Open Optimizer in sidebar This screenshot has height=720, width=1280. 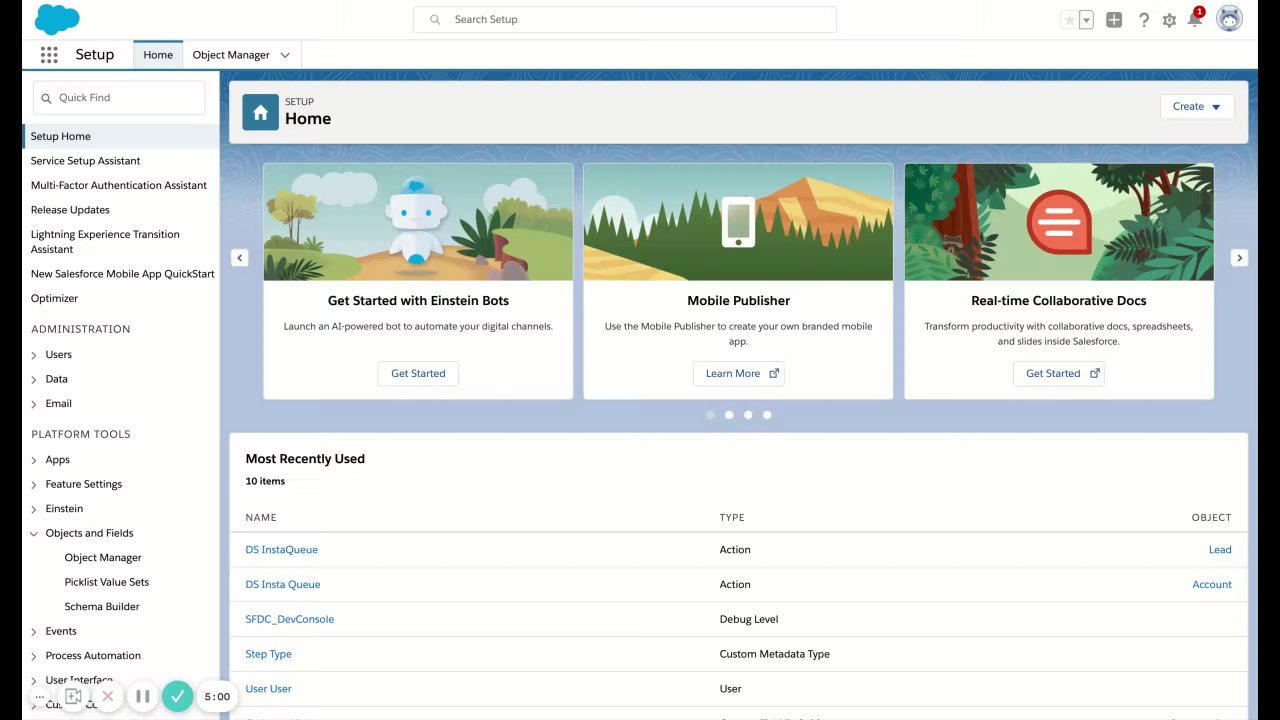click(x=54, y=298)
